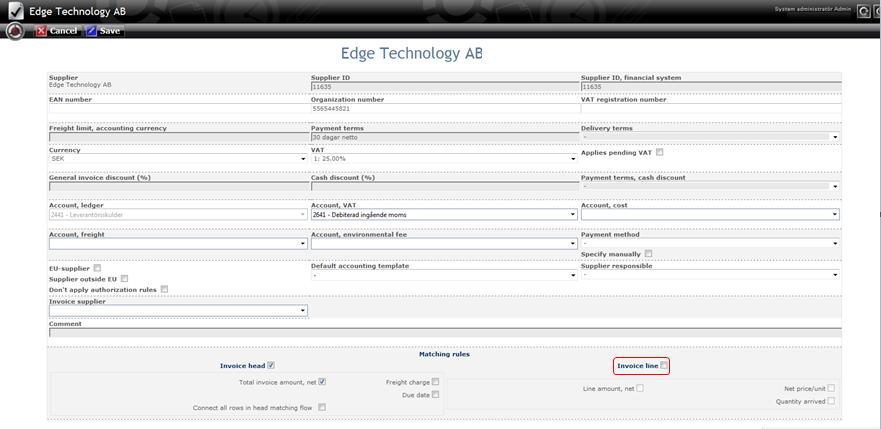The height and width of the screenshot is (429, 881).
Task: Tick the Freight charge checkbox
Action: [435, 382]
